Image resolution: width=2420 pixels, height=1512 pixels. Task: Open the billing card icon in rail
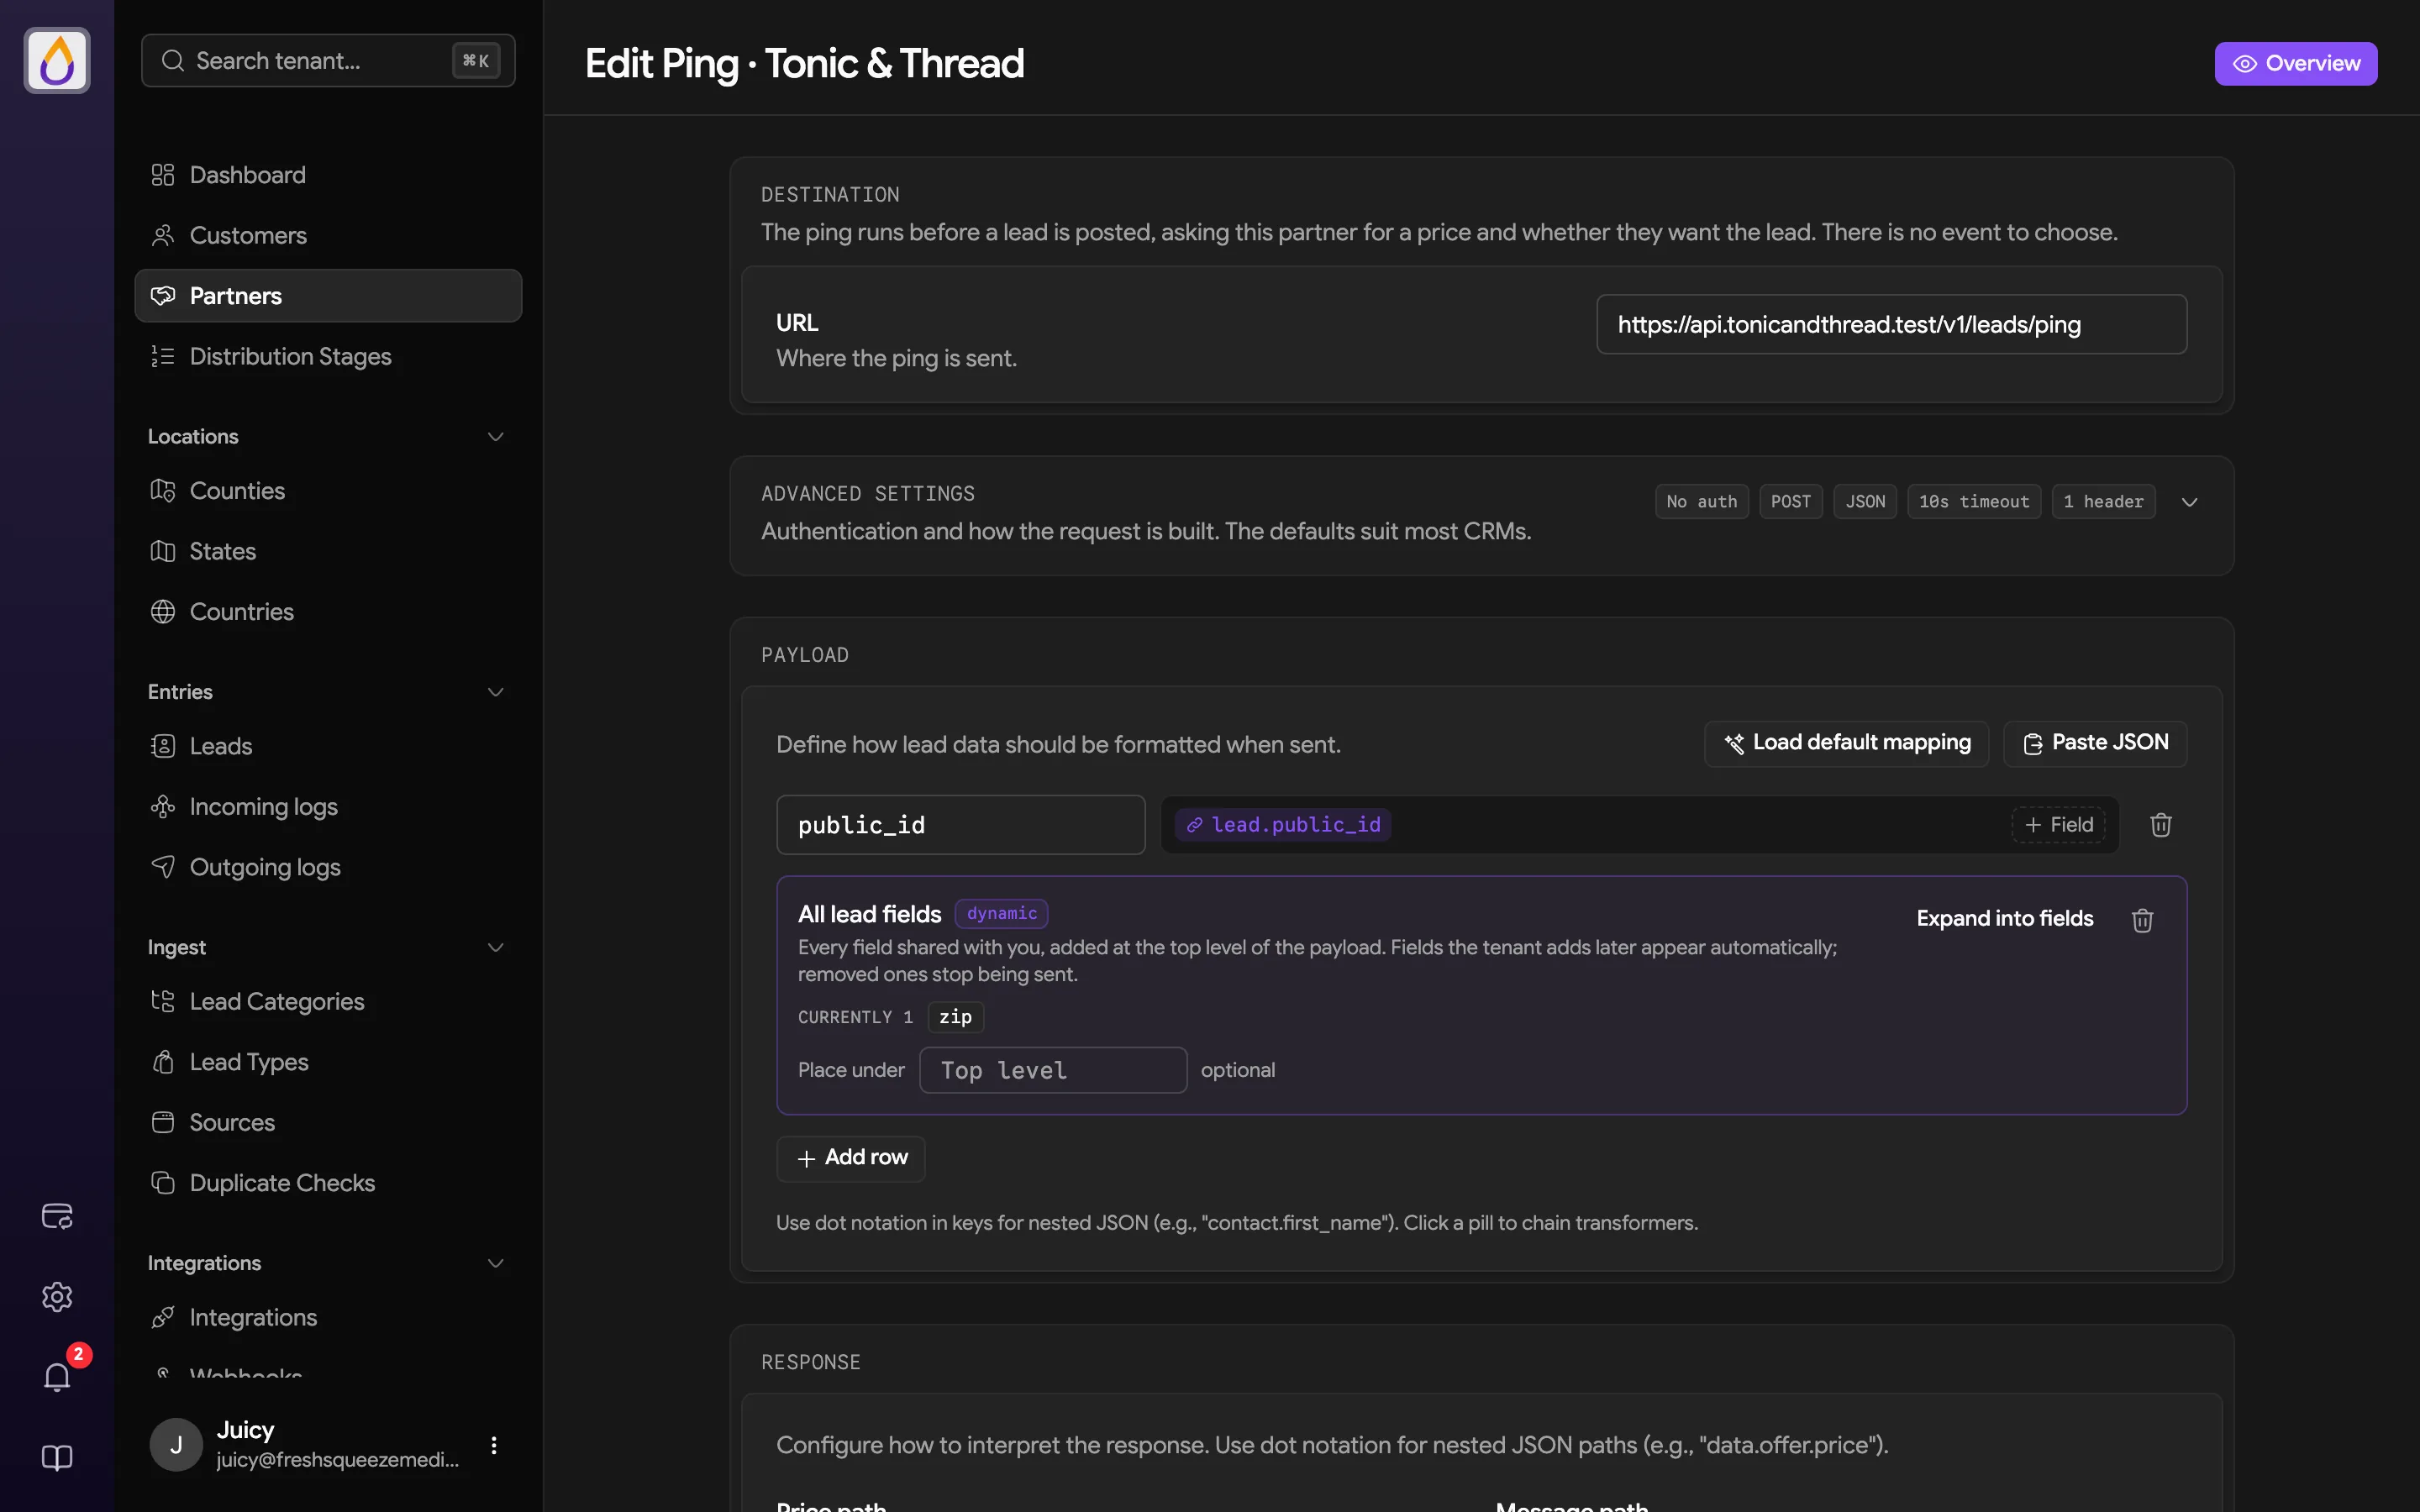[x=57, y=1216]
